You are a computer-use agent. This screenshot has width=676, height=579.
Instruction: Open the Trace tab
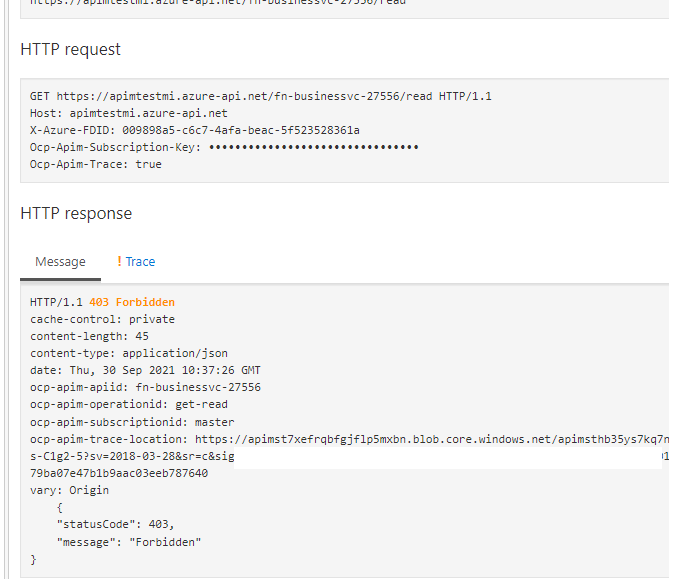tap(140, 262)
